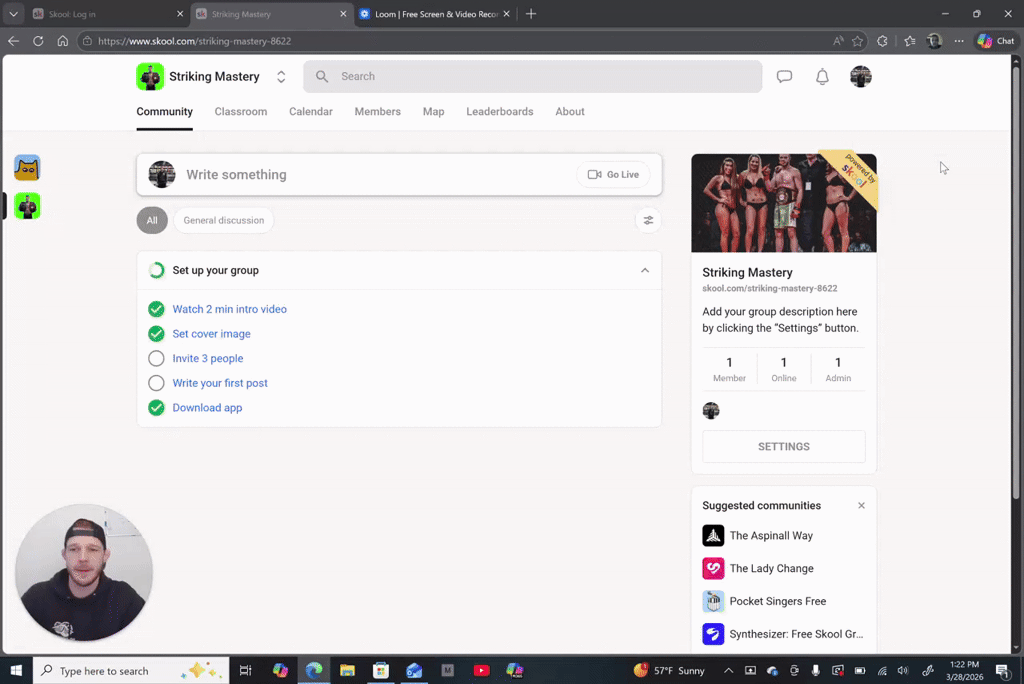Check the Write your first post circle

[155, 383]
